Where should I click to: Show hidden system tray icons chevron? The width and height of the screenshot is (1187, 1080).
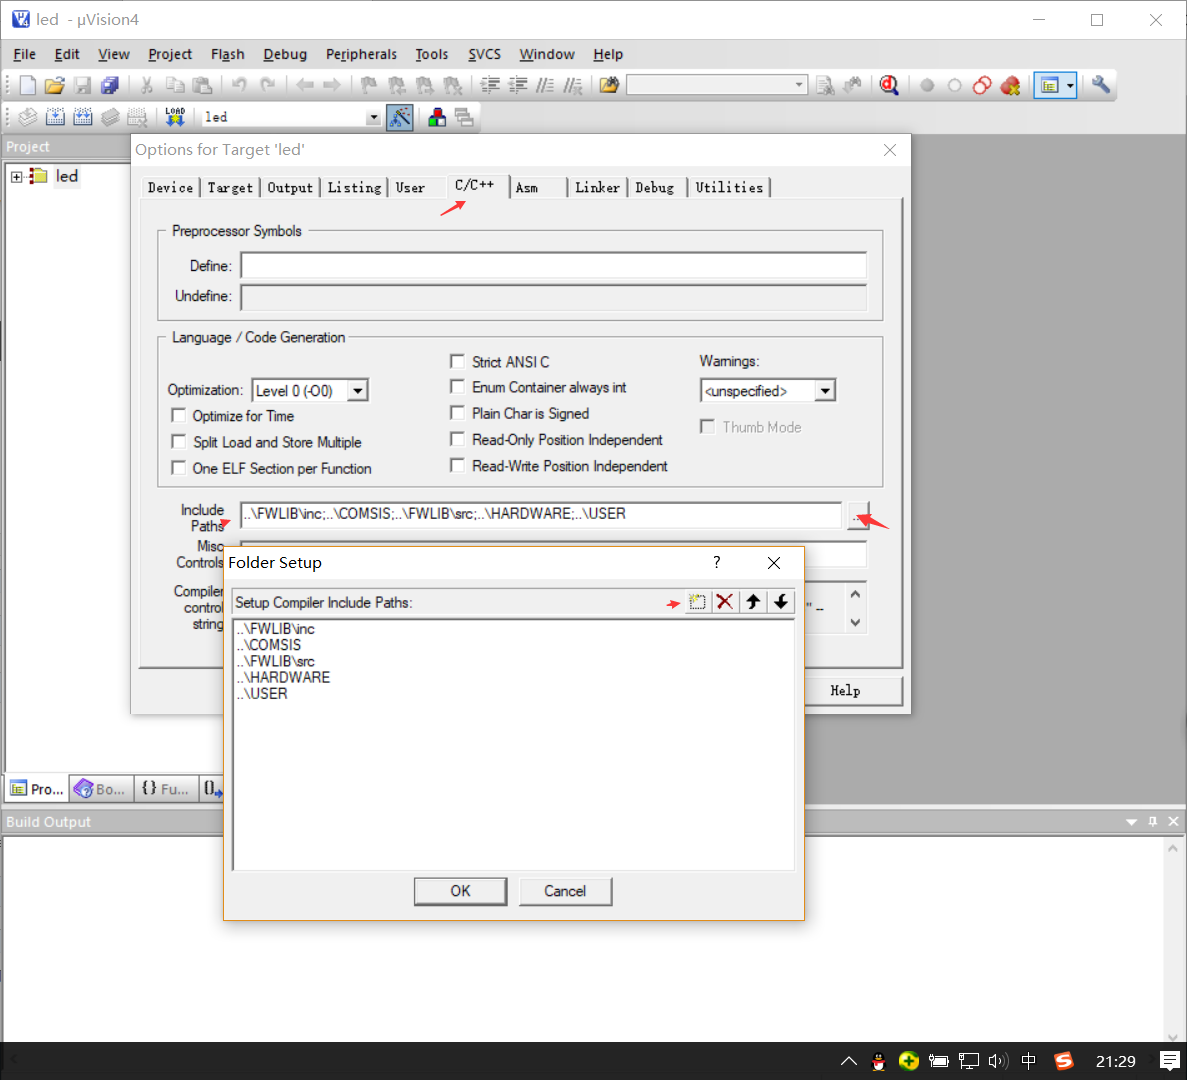click(x=849, y=1061)
